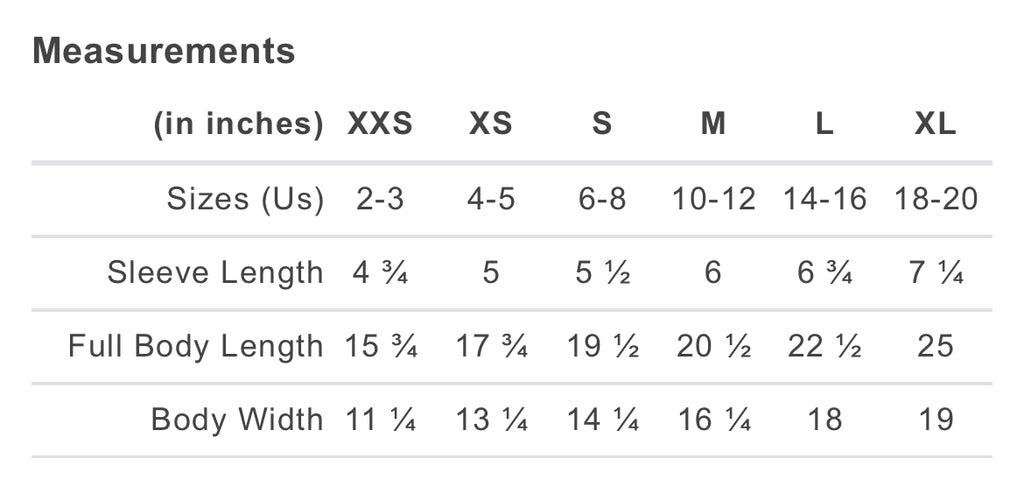This screenshot has width=1024, height=480.
Task: Click the S size column header
Action: tap(602, 124)
